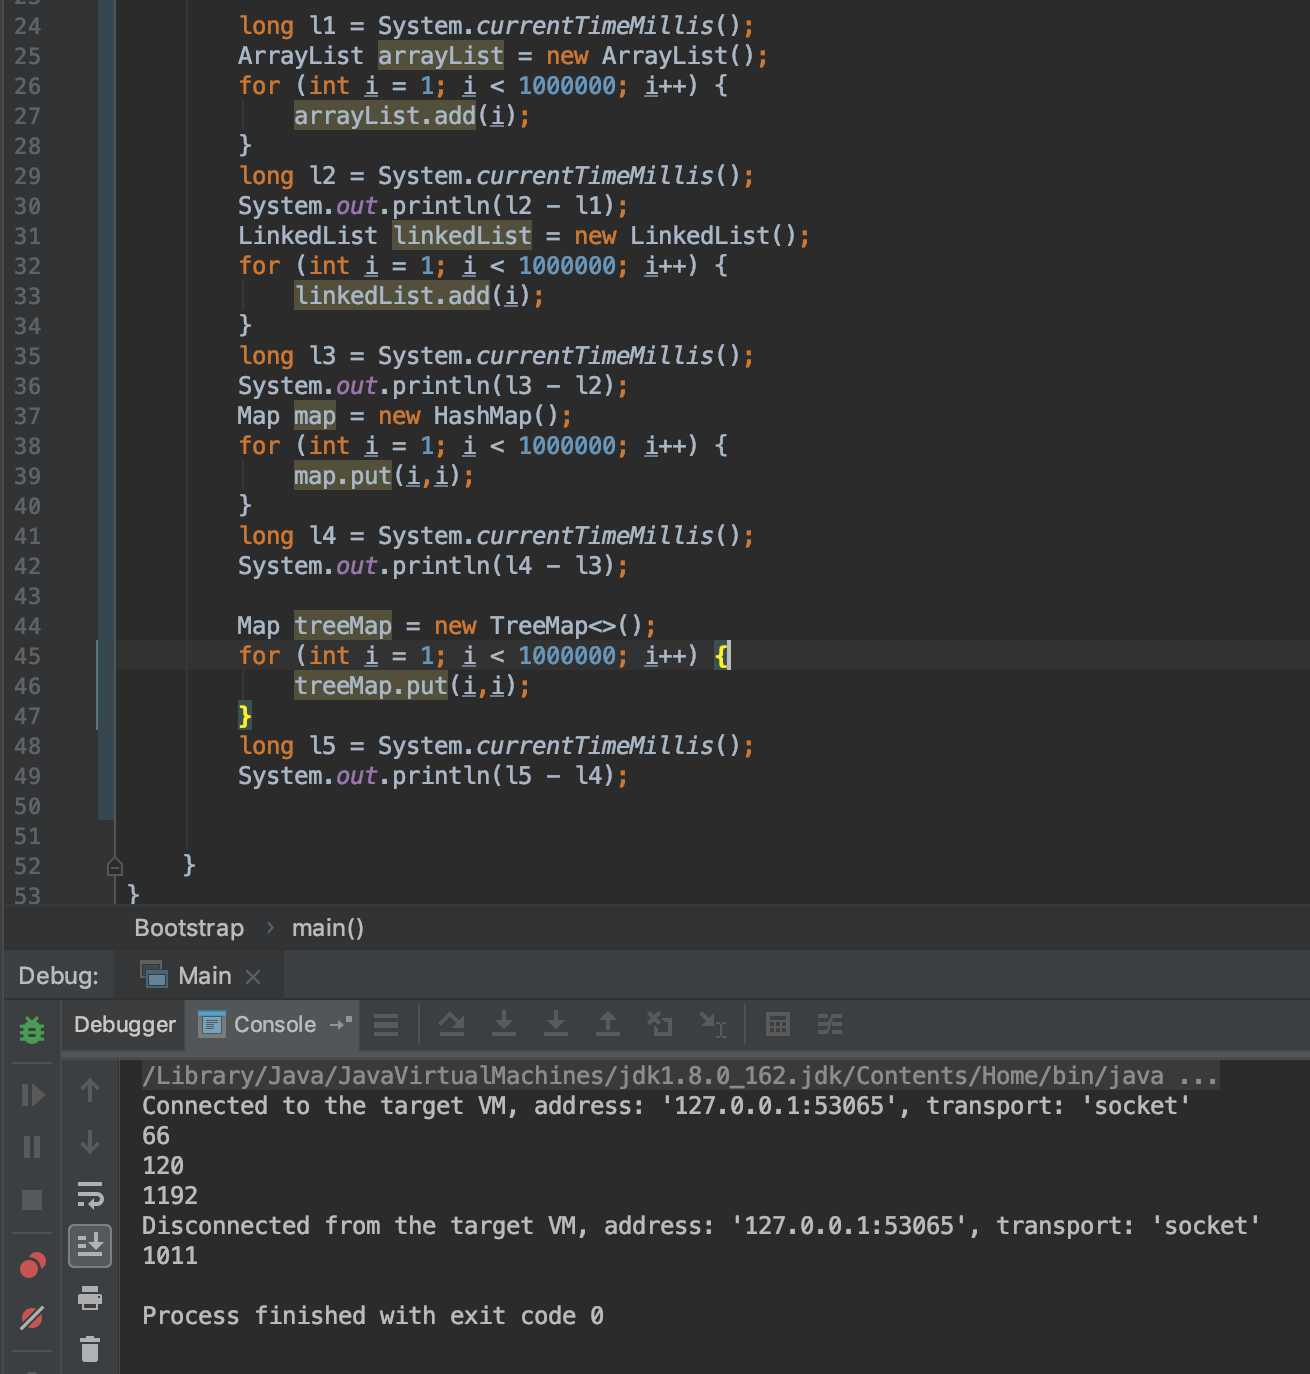The image size is (1310, 1374).
Task: Click the Drop Frame icon
Action: [x=660, y=1024]
